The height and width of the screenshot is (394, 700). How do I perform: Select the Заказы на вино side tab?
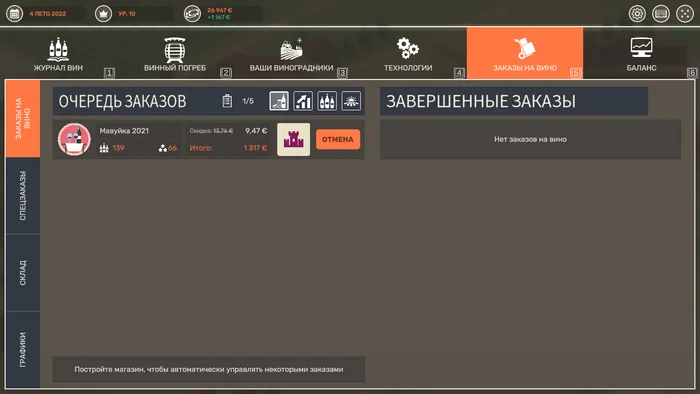pyautogui.click(x=23, y=119)
